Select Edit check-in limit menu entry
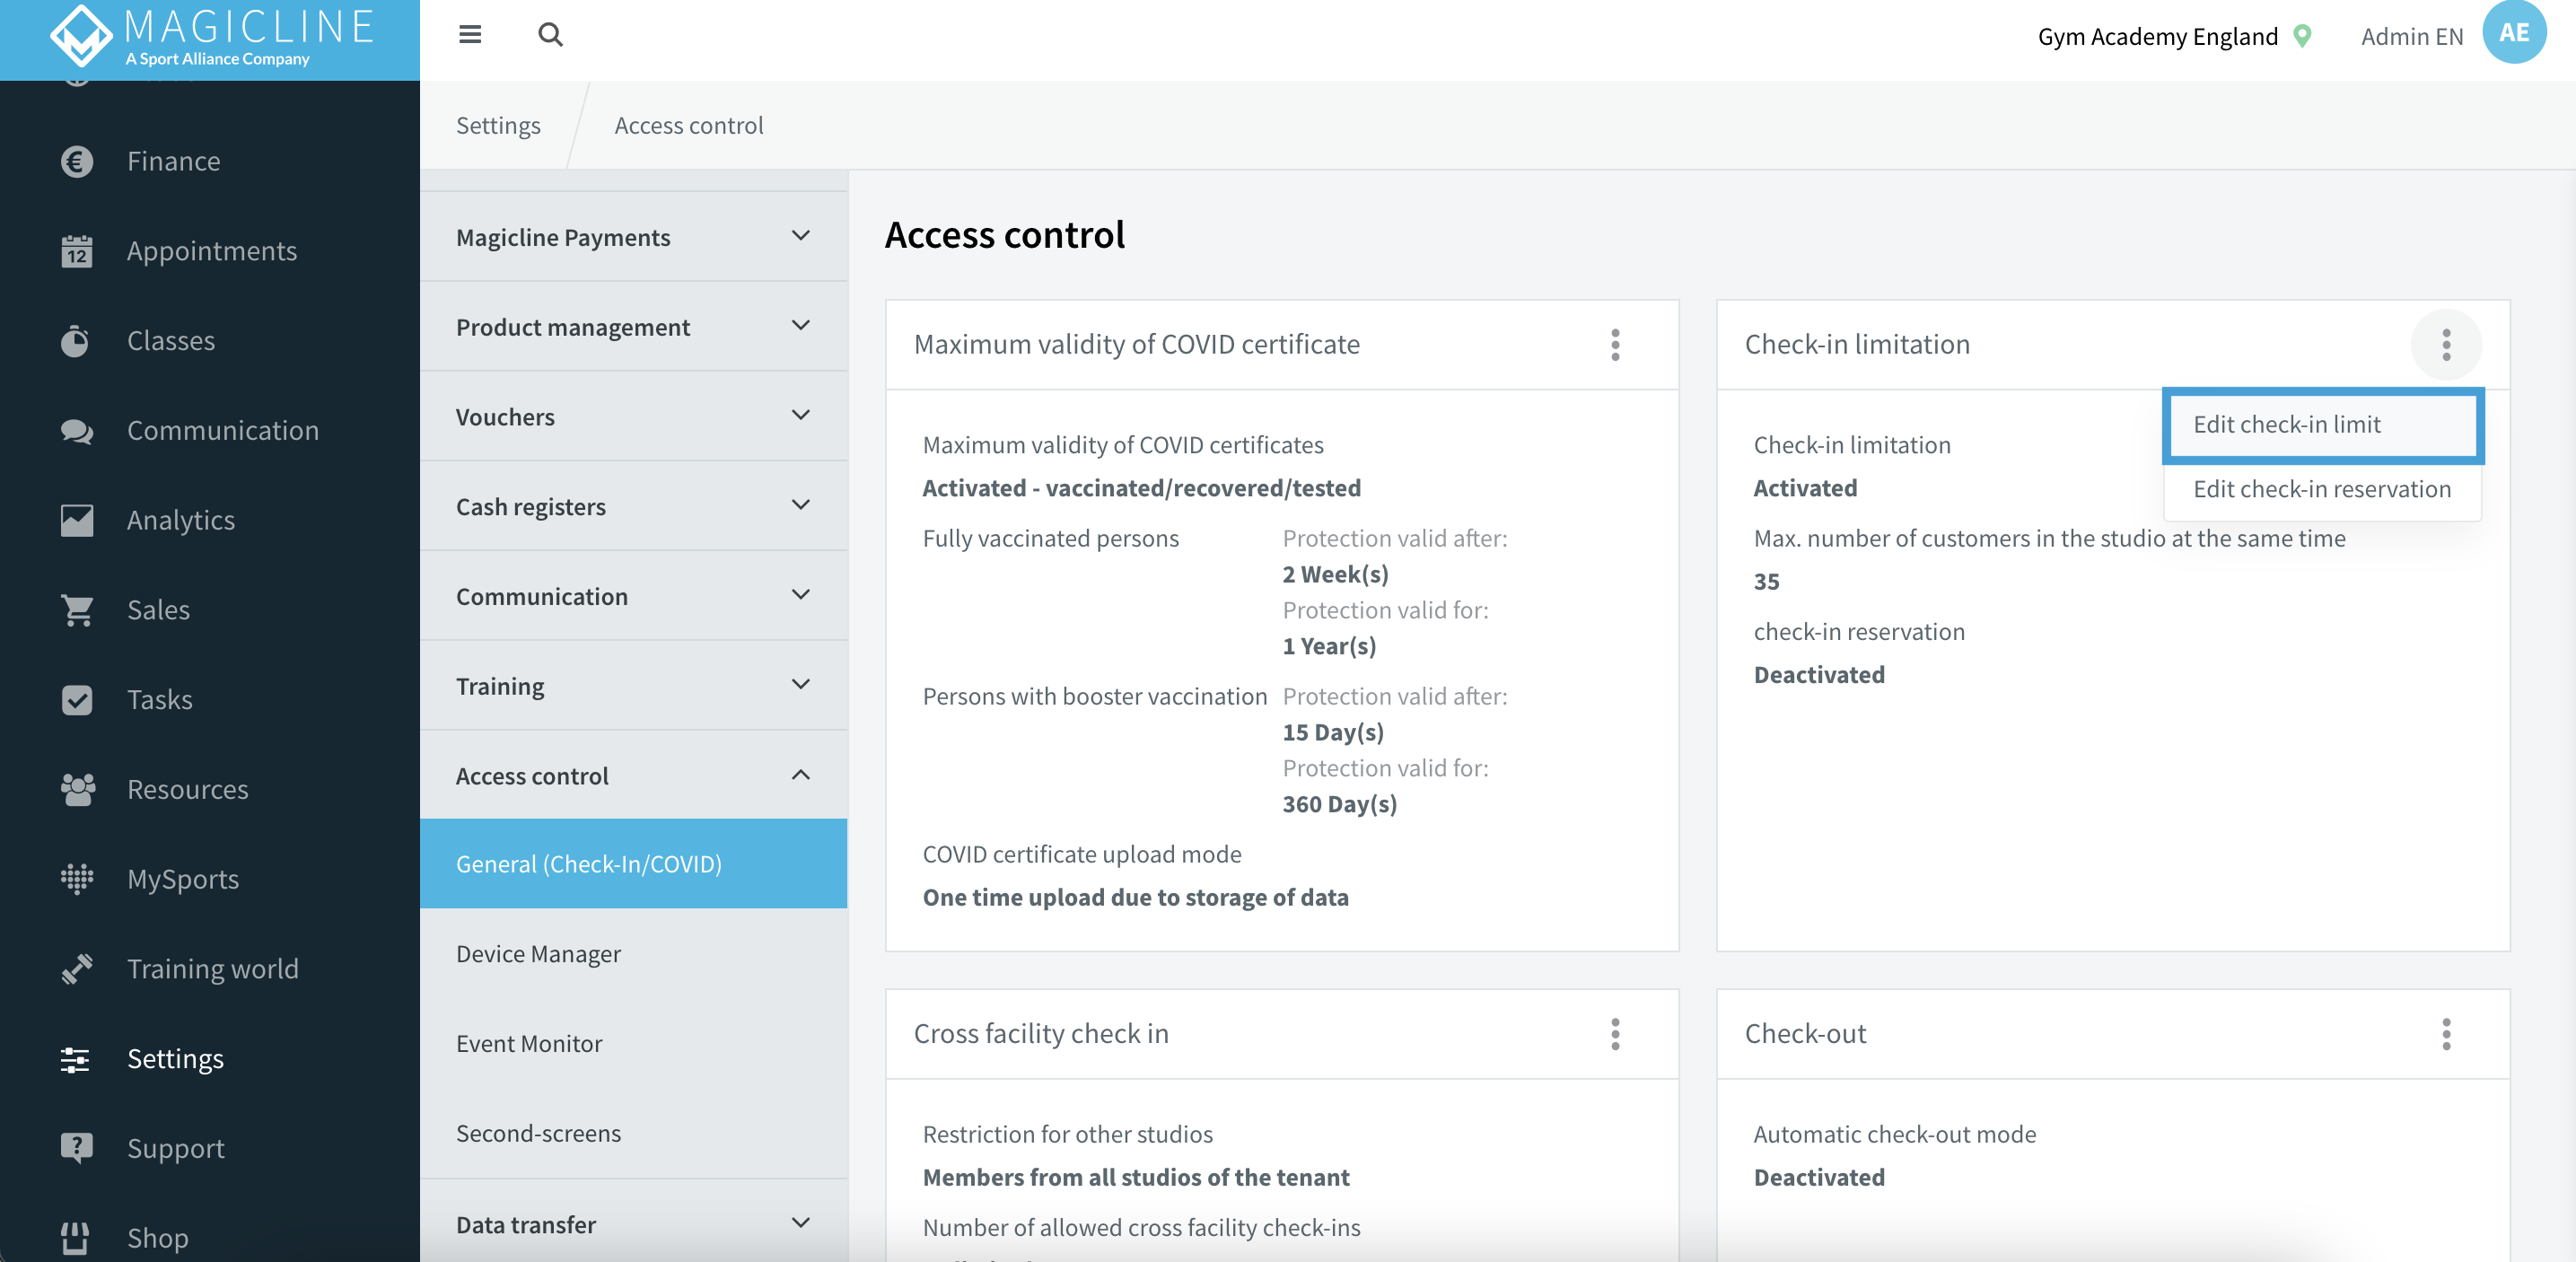 pyautogui.click(x=2322, y=425)
